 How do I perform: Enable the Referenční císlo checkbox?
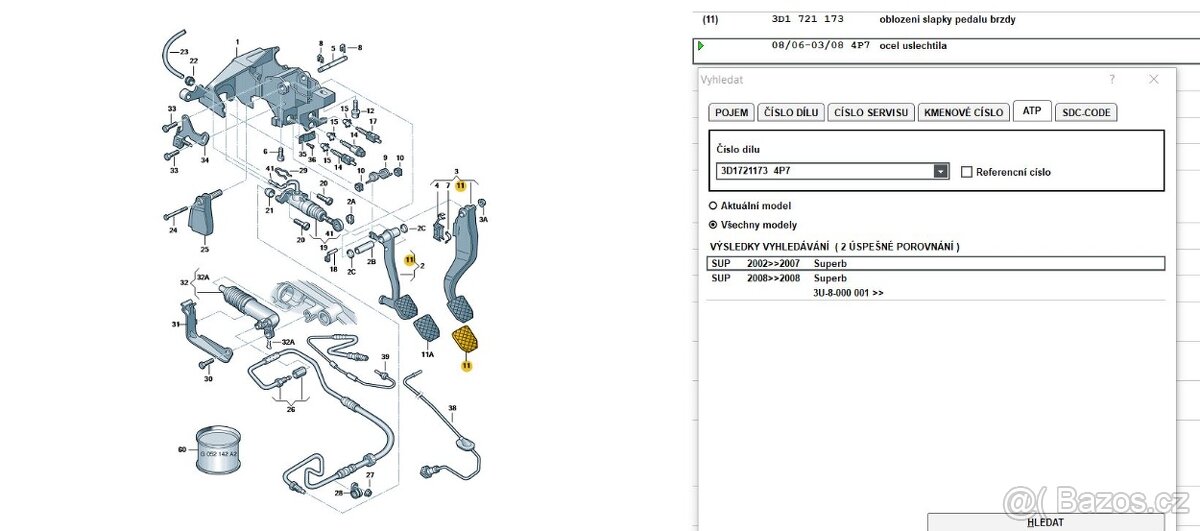966,172
